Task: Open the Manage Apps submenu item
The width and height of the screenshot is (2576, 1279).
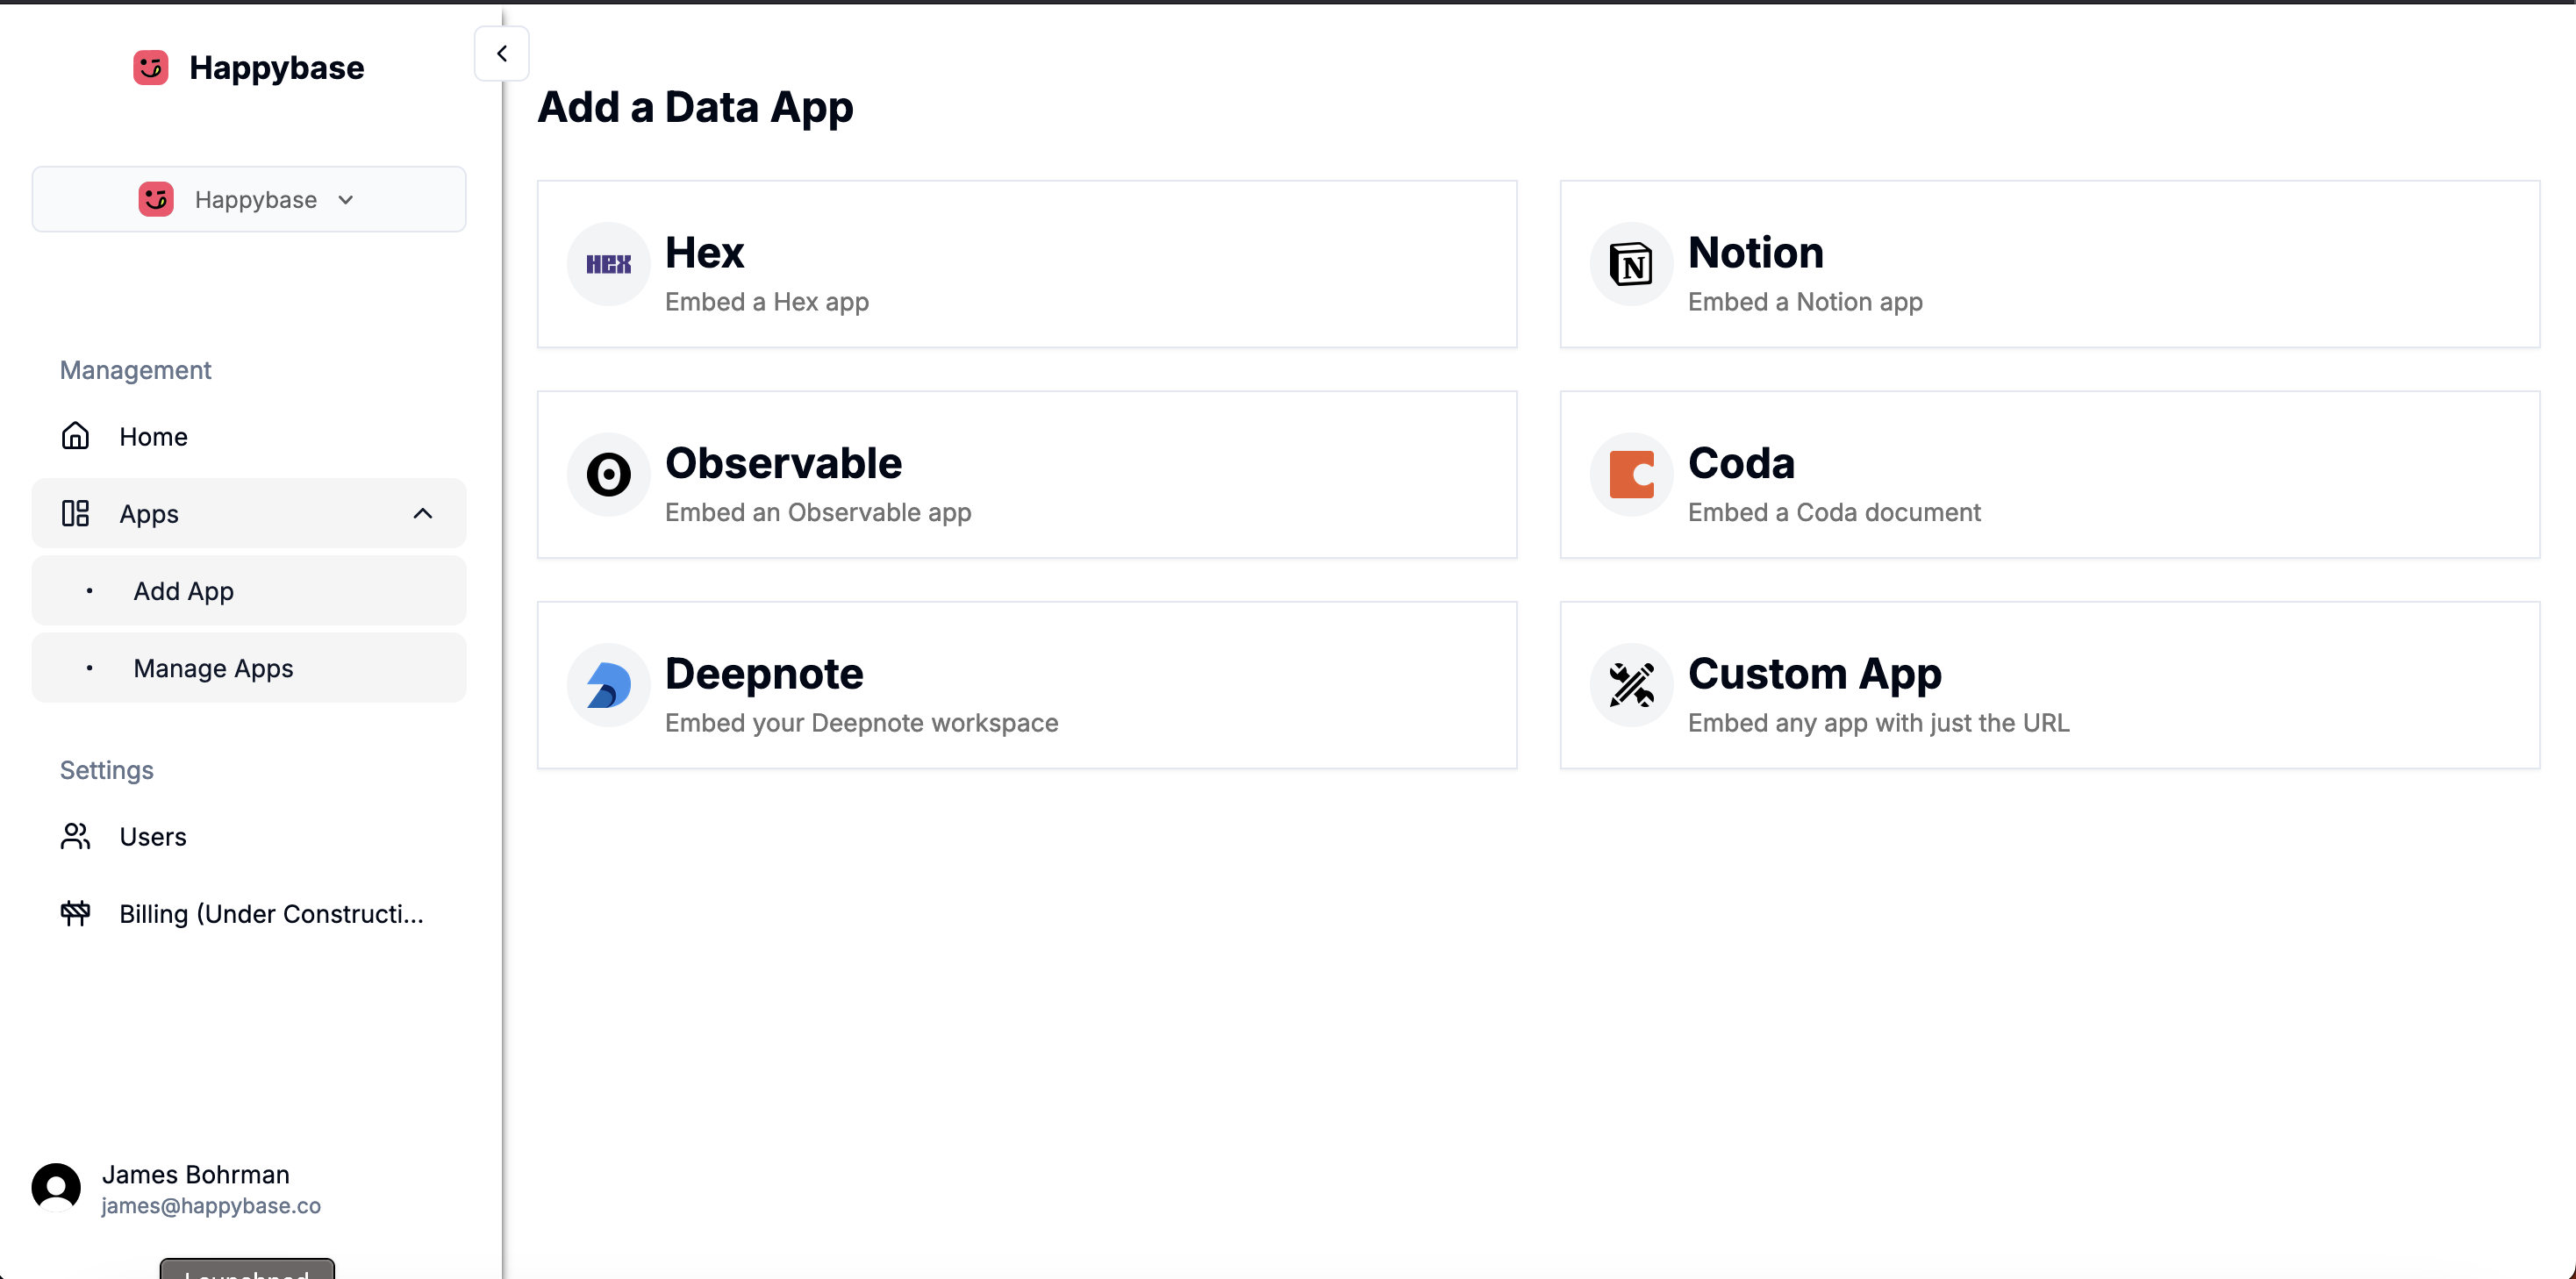Action: pyautogui.click(x=249, y=667)
